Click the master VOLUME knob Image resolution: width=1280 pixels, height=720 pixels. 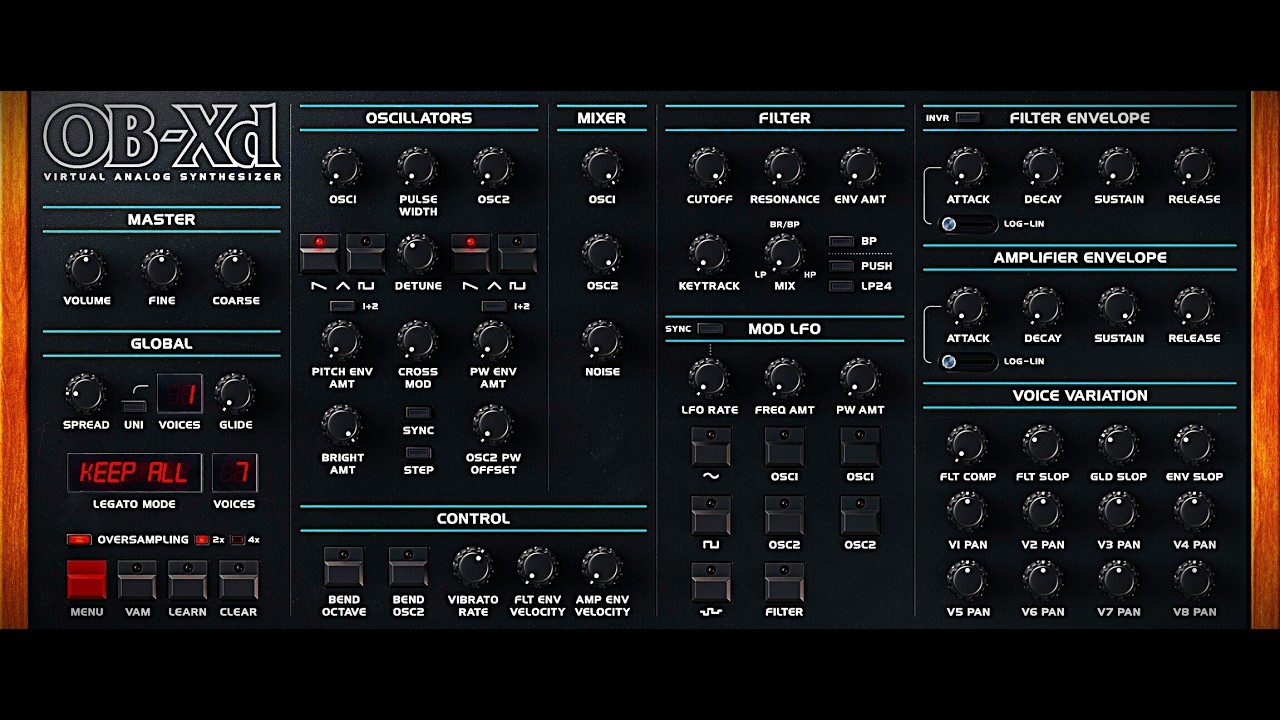(x=86, y=268)
